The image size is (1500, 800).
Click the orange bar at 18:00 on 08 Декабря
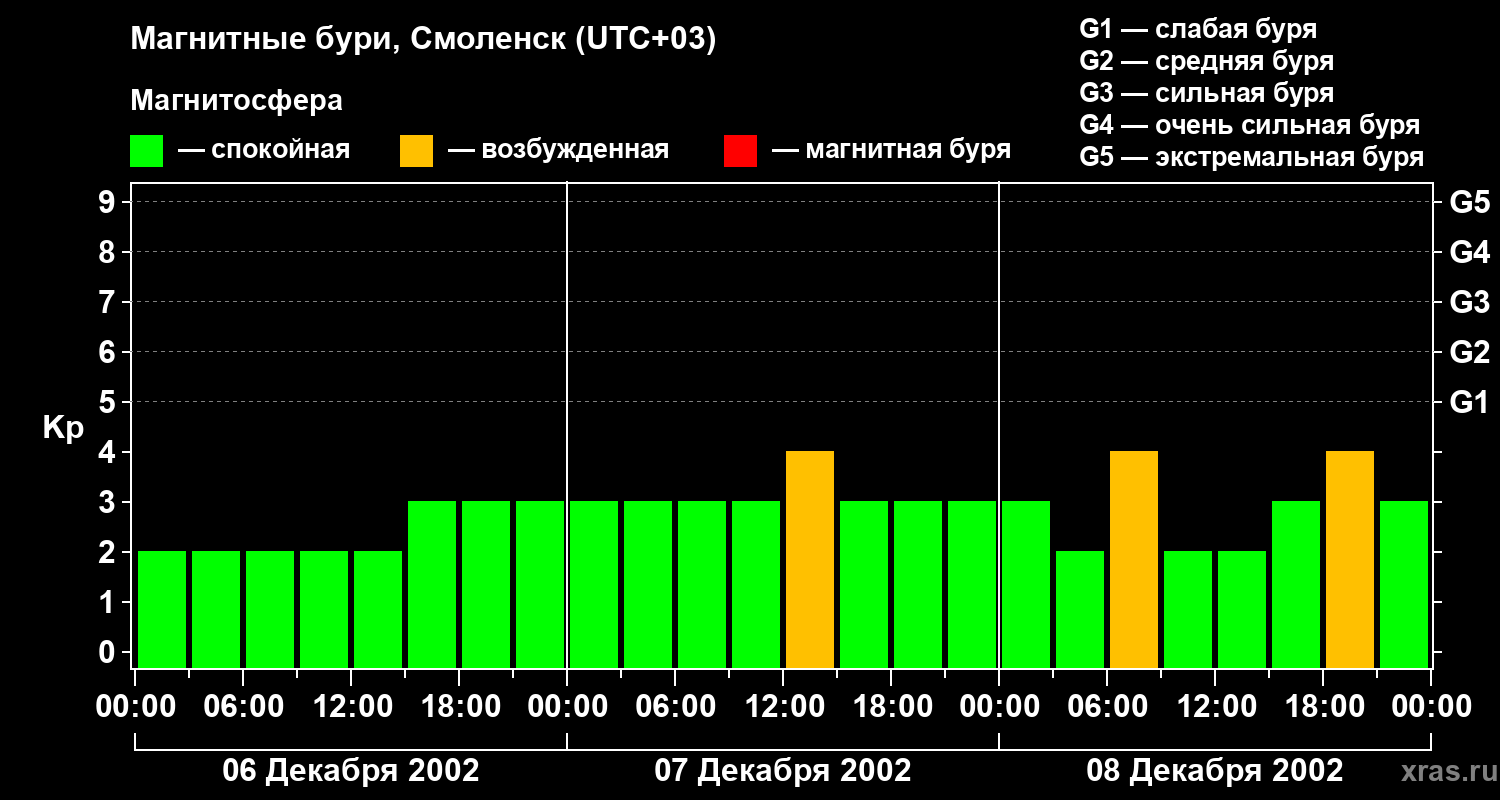coord(1350,560)
